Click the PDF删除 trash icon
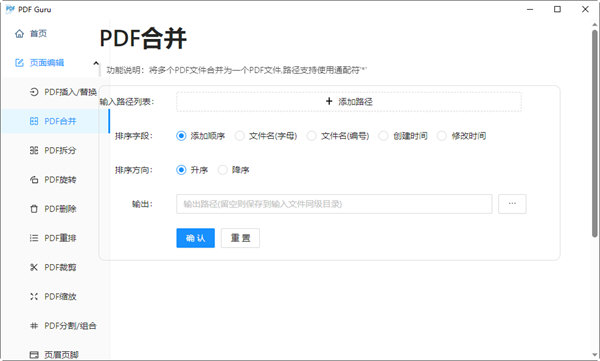The width and height of the screenshot is (600, 361). [x=34, y=209]
